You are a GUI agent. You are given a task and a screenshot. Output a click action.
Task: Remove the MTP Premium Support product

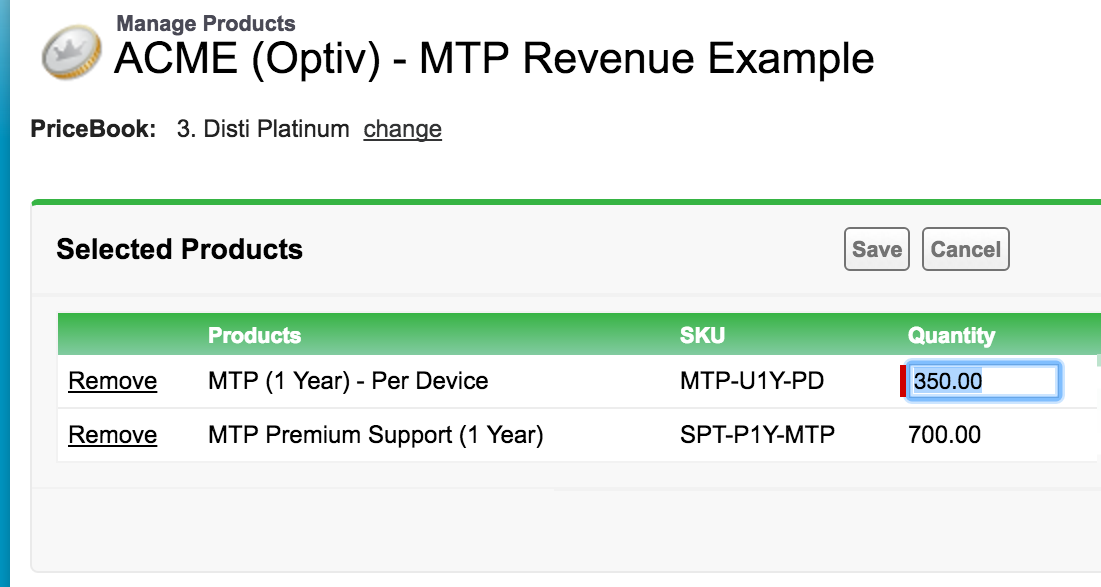[112, 435]
